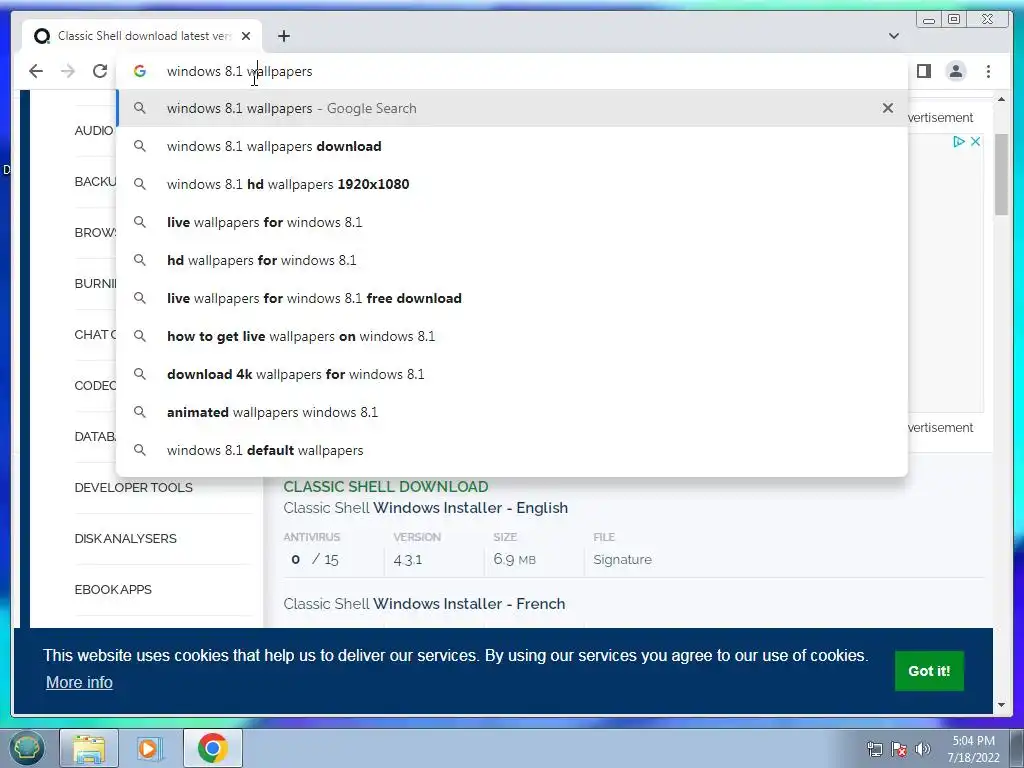The image size is (1024, 768).
Task: Toggle the browser side panel icon
Action: click(923, 71)
